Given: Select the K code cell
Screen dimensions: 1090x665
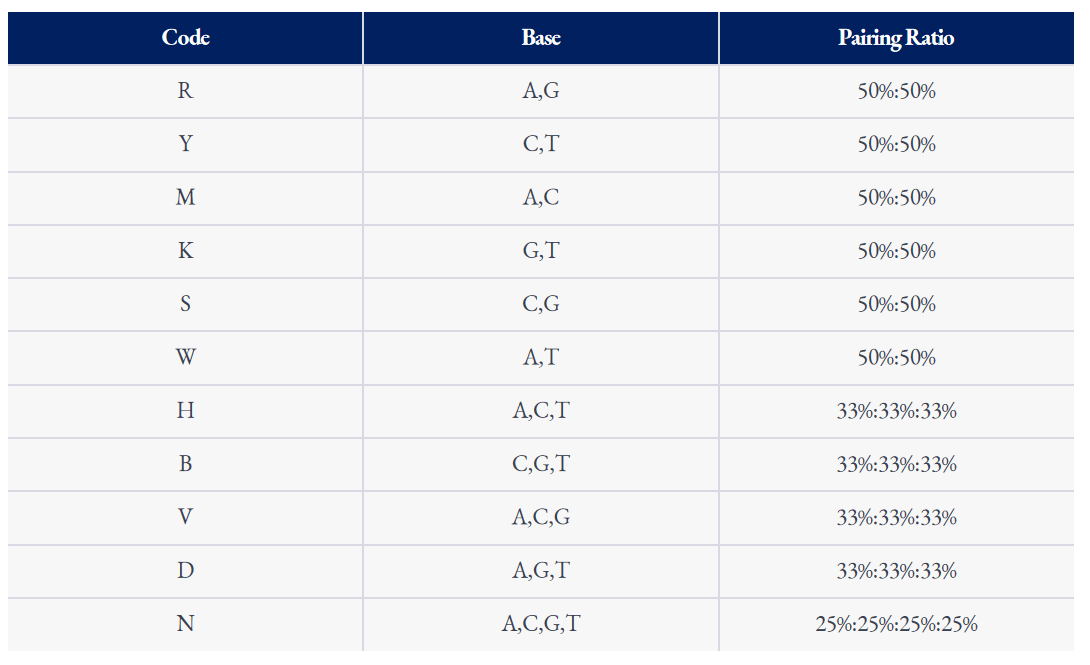Looking at the screenshot, I should [185, 251].
